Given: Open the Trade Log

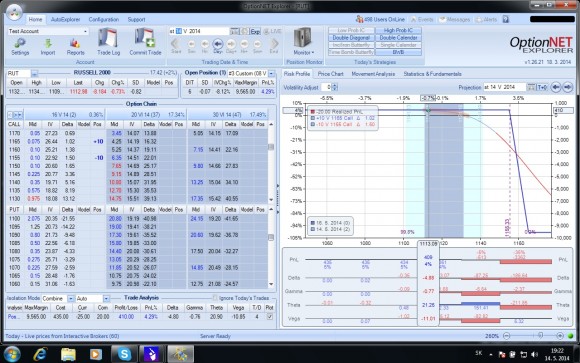Looking at the screenshot, I should coord(108,42).
